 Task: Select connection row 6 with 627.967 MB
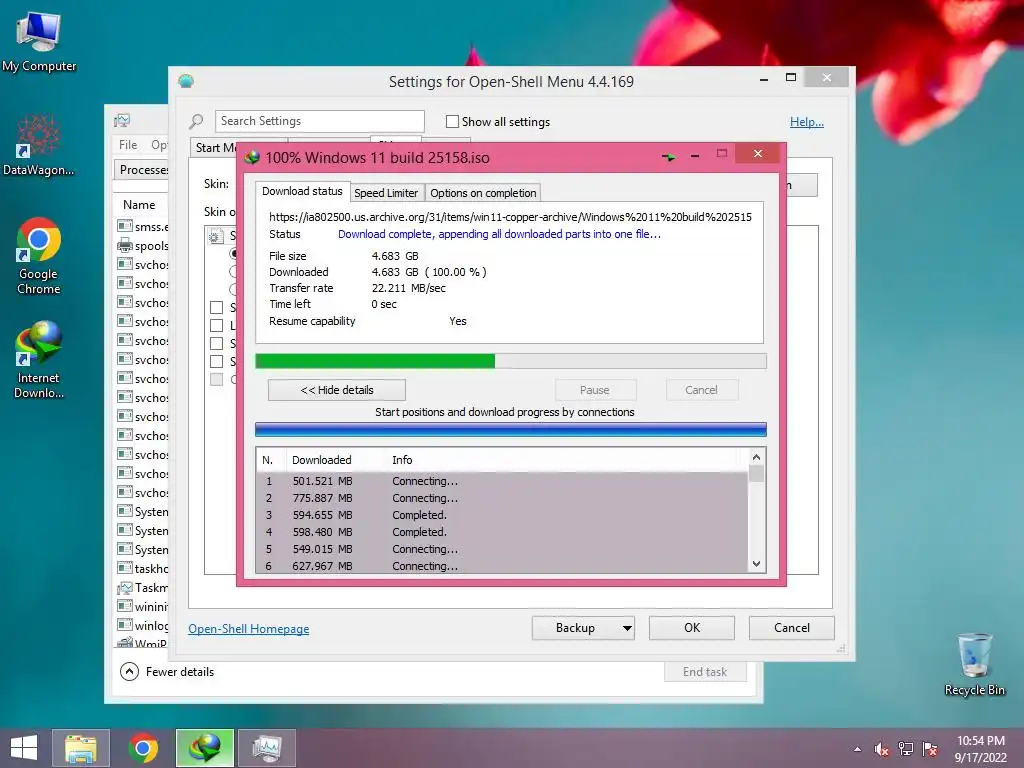point(502,566)
